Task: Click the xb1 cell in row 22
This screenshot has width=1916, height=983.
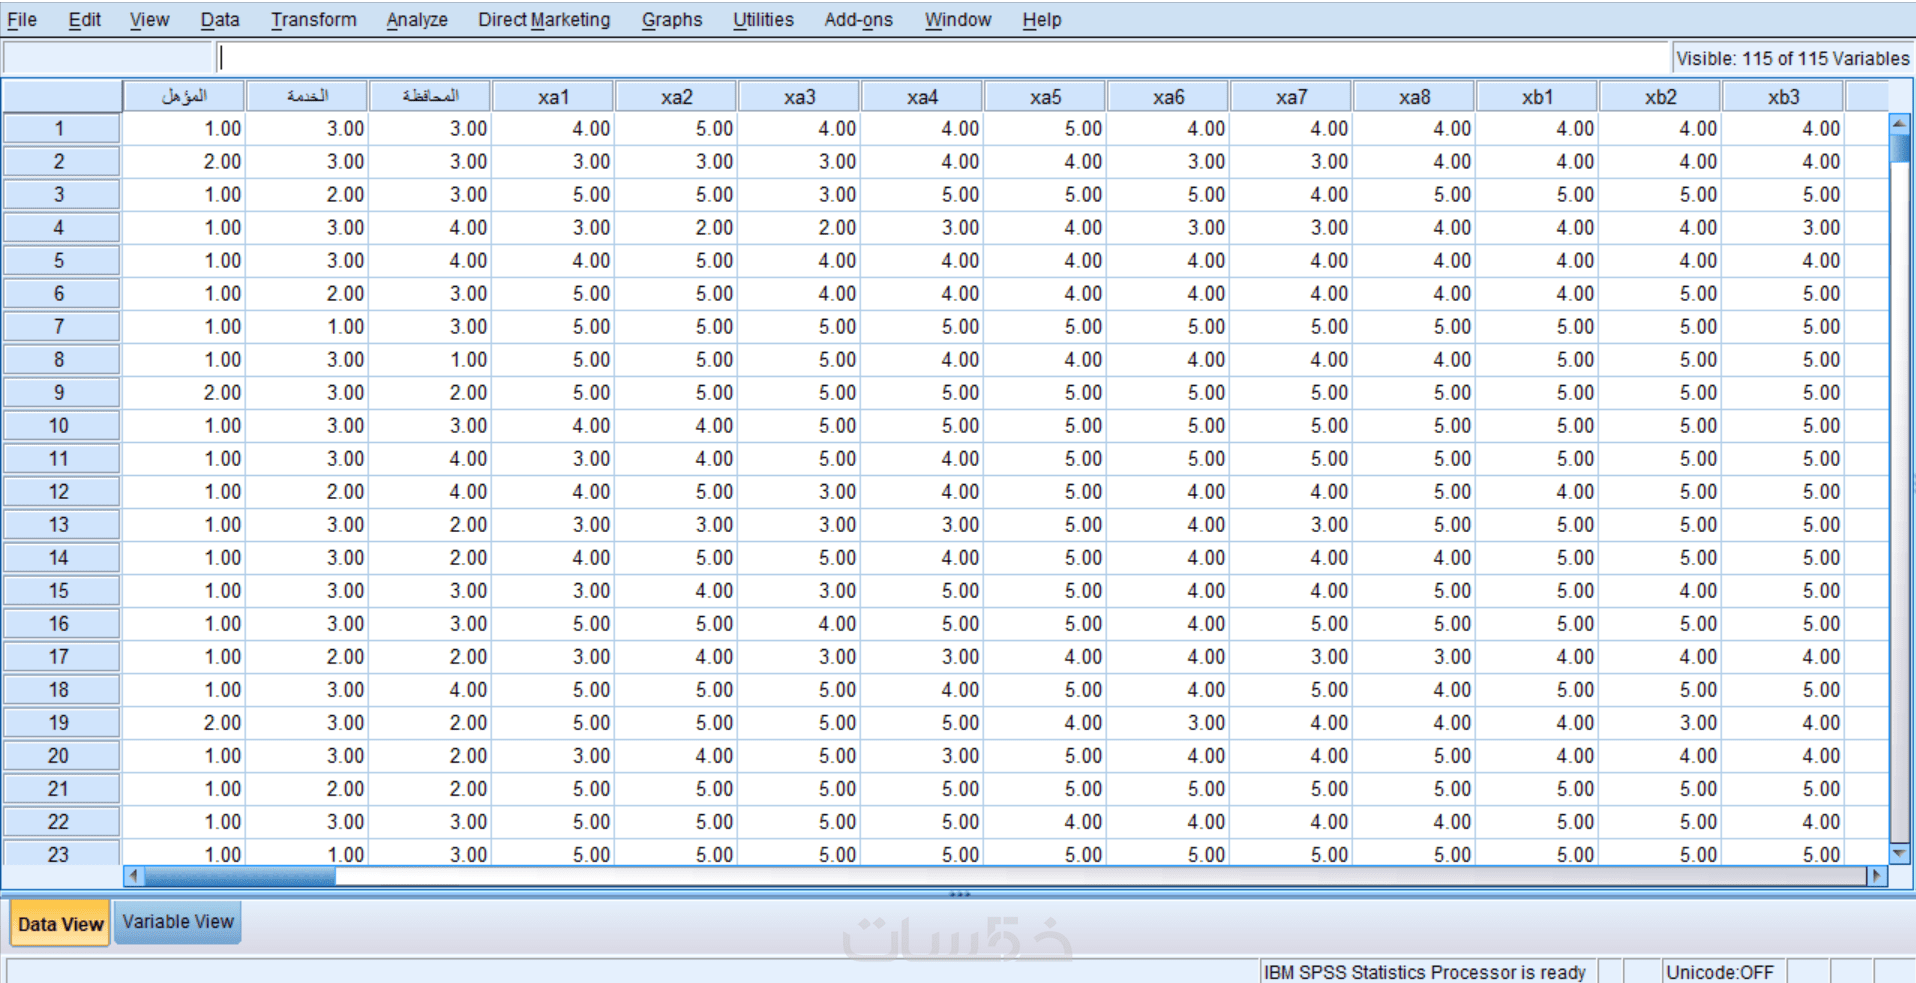Action: tap(1537, 821)
